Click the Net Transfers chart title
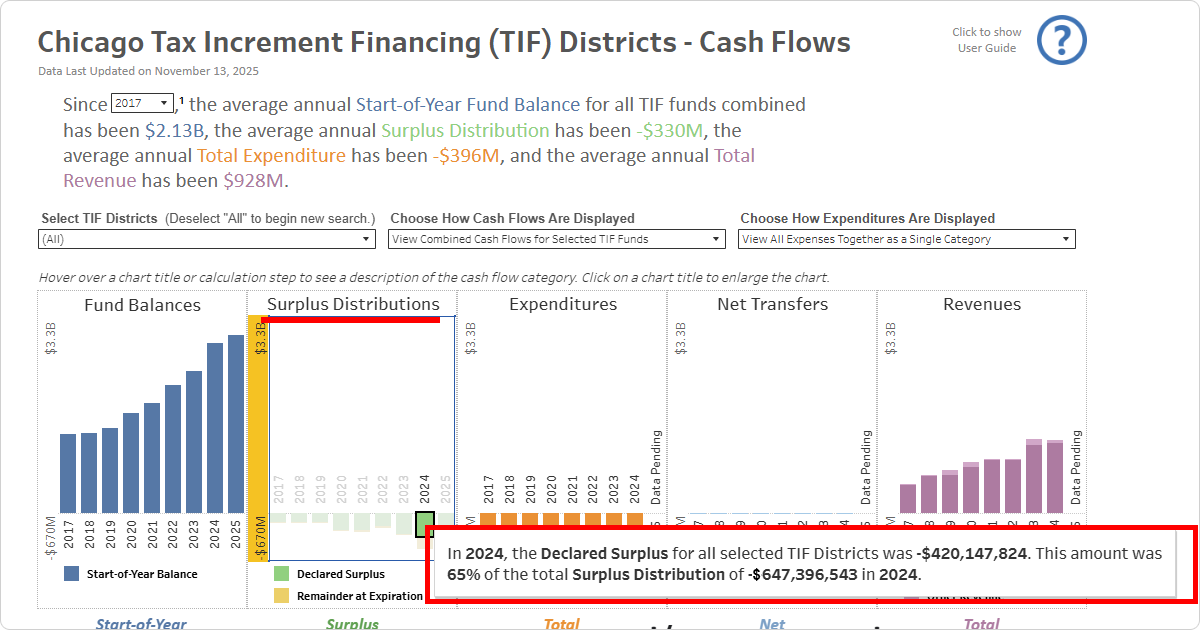The width and height of the screenshot is (1200, 630). (771, 304)
